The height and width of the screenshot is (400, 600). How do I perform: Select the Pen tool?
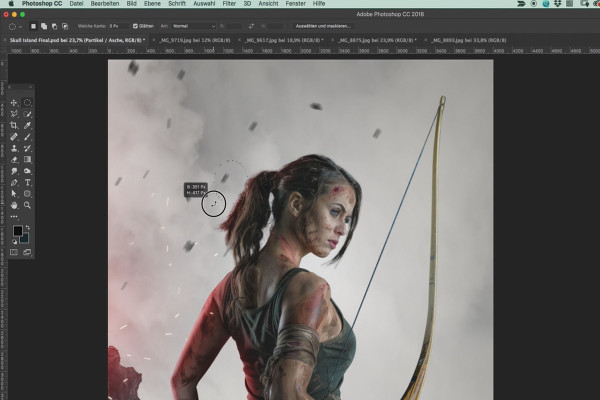click(14, 183)
